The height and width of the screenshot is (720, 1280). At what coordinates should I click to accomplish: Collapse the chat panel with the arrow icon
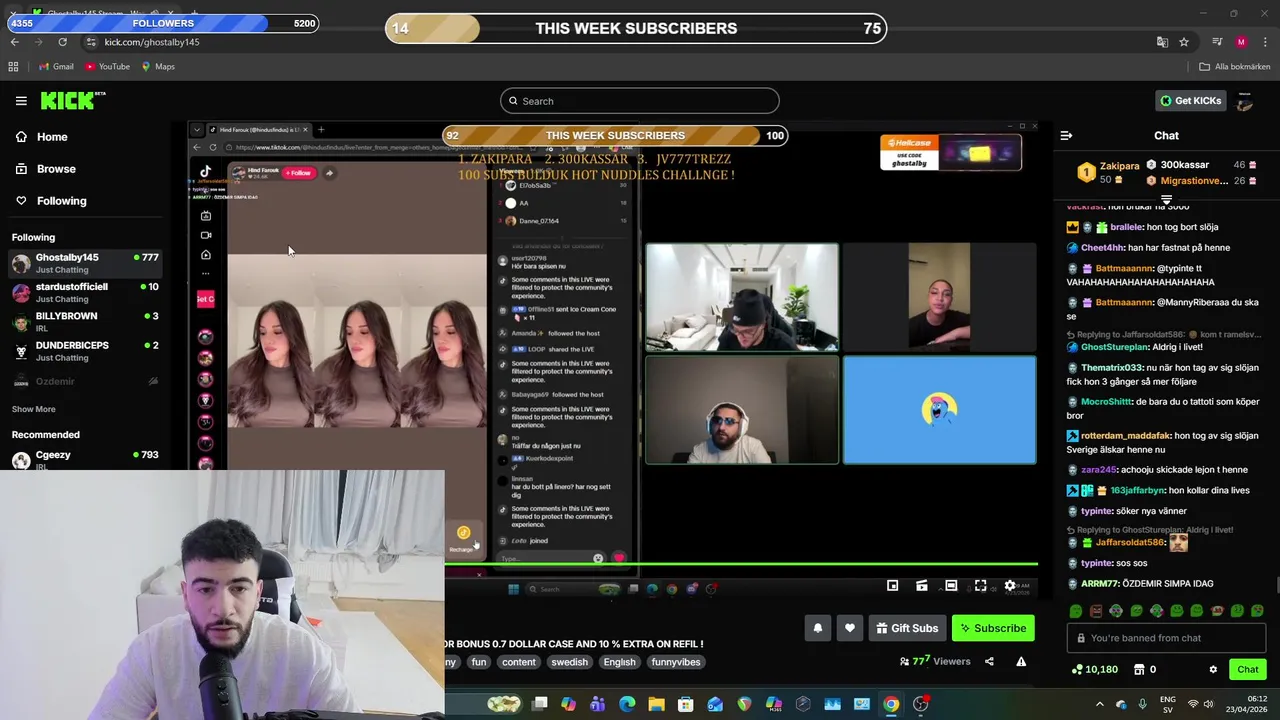1066,135
